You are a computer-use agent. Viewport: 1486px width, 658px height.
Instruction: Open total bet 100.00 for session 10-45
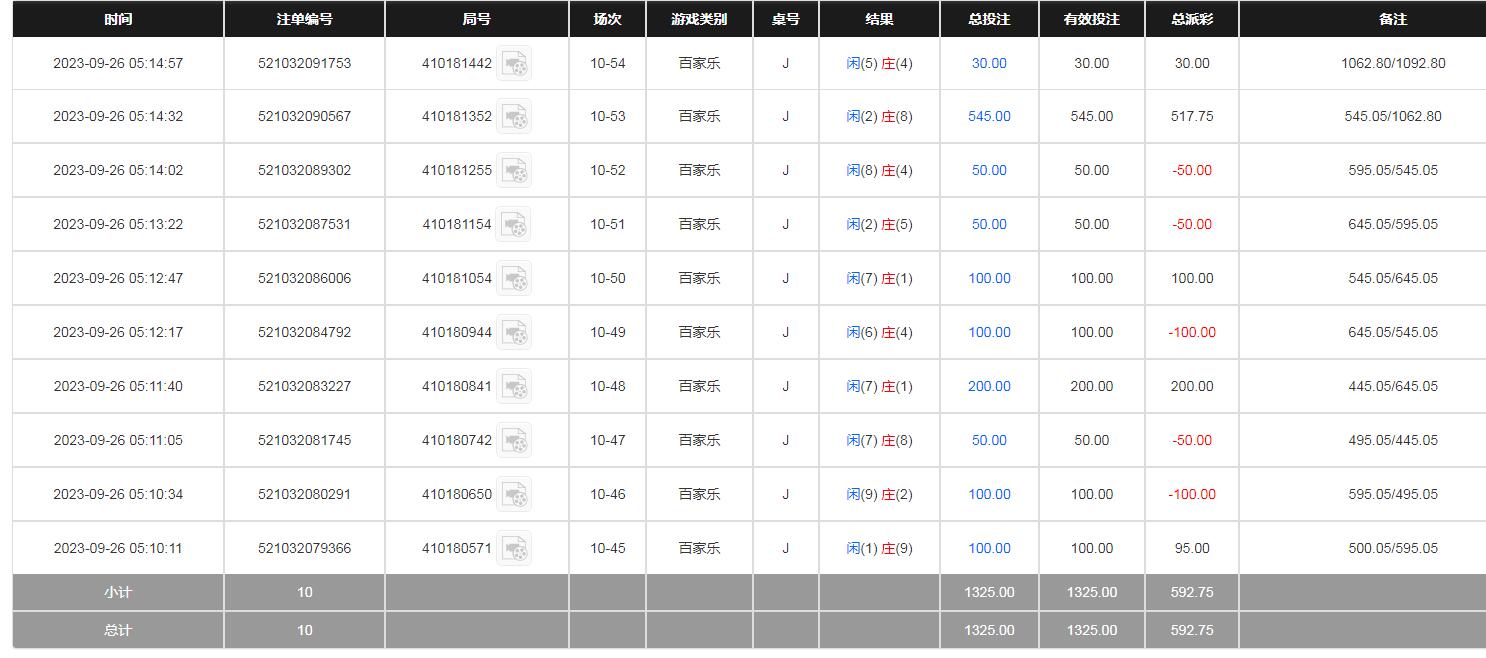(x=989, y=548)
